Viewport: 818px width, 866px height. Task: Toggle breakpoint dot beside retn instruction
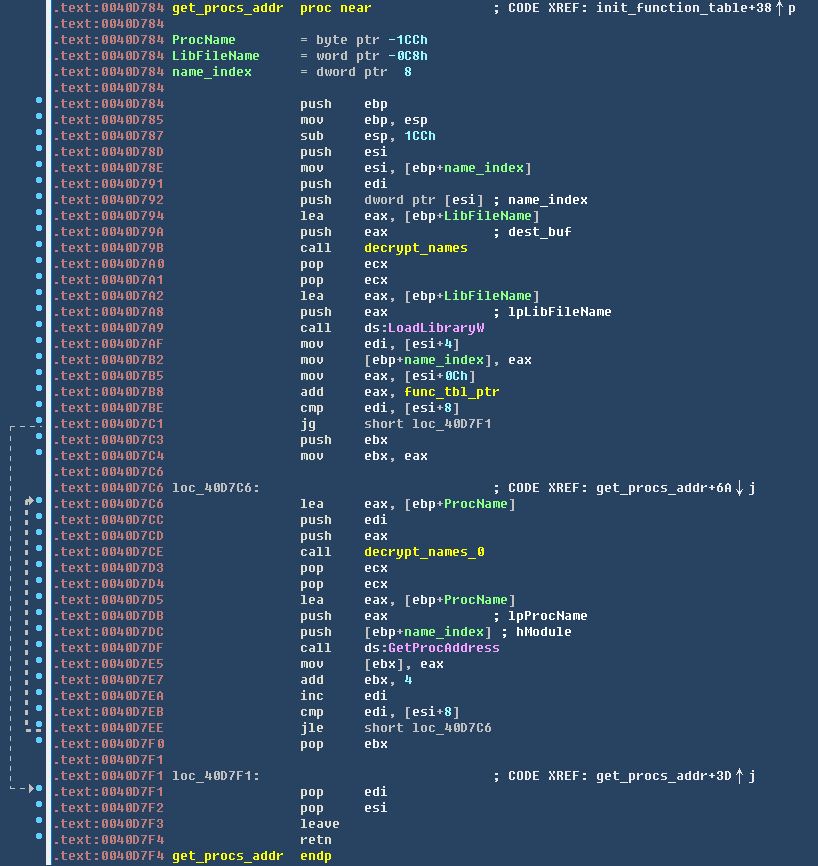(39, 839)
